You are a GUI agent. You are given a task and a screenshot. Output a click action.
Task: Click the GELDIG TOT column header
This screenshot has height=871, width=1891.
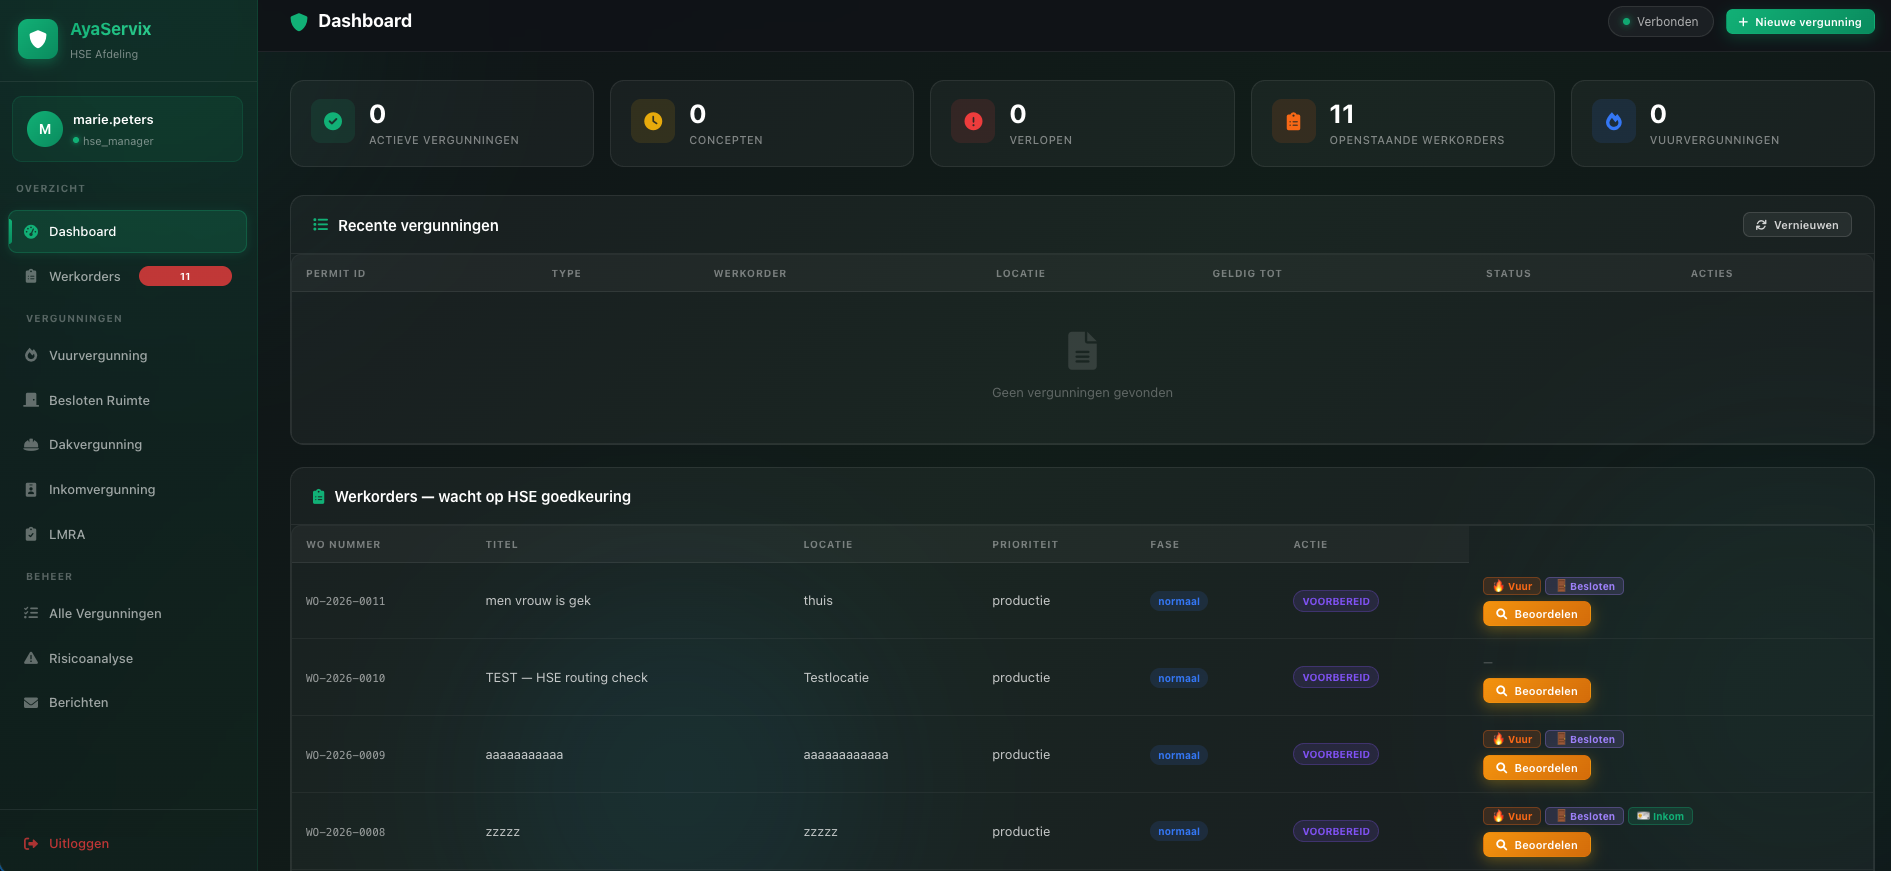coord(1247,274)
